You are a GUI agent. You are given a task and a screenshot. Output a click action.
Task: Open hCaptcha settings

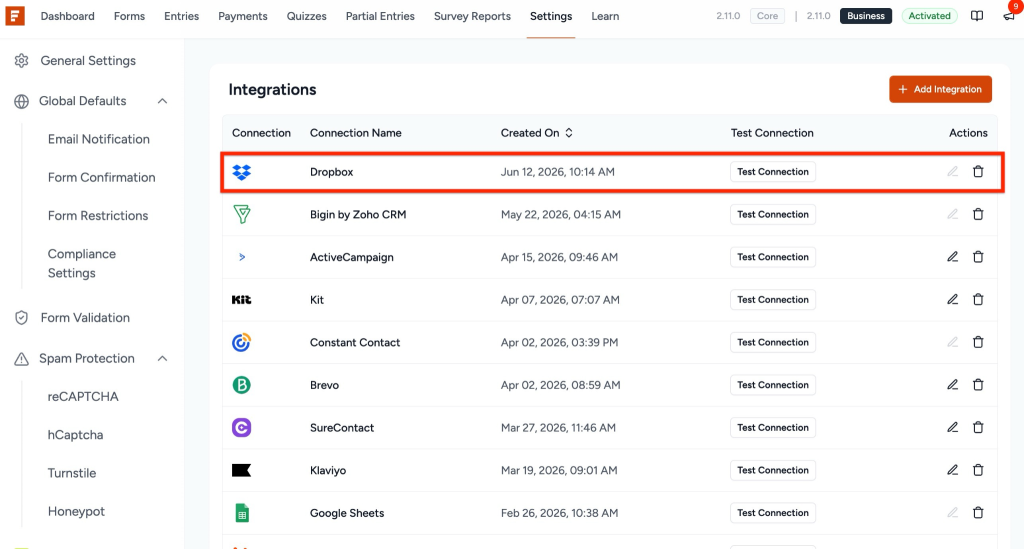click(75, 435)
